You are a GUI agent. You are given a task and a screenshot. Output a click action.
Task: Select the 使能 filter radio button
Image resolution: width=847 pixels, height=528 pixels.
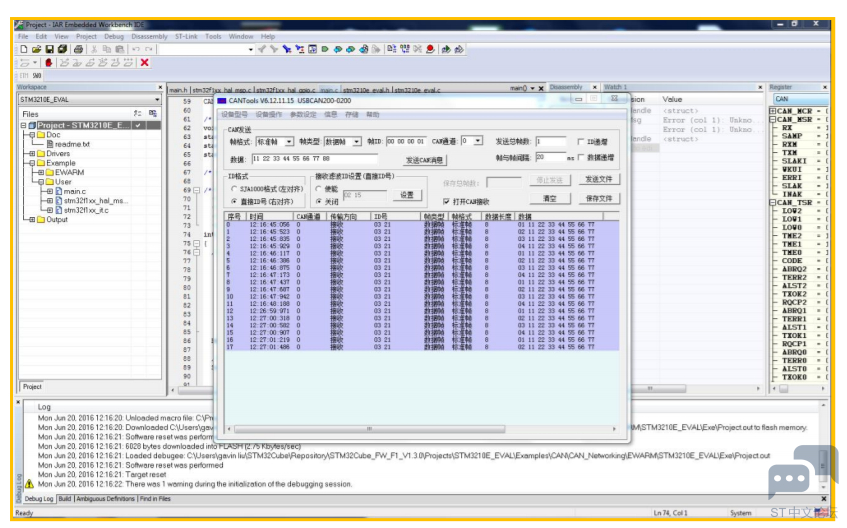319,189
